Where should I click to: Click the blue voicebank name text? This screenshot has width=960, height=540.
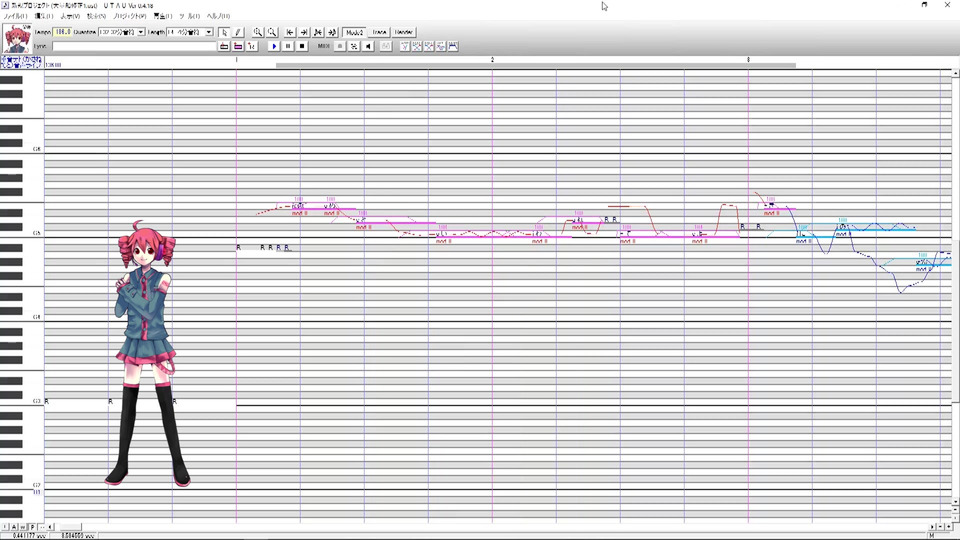click(x=21, y=62)
